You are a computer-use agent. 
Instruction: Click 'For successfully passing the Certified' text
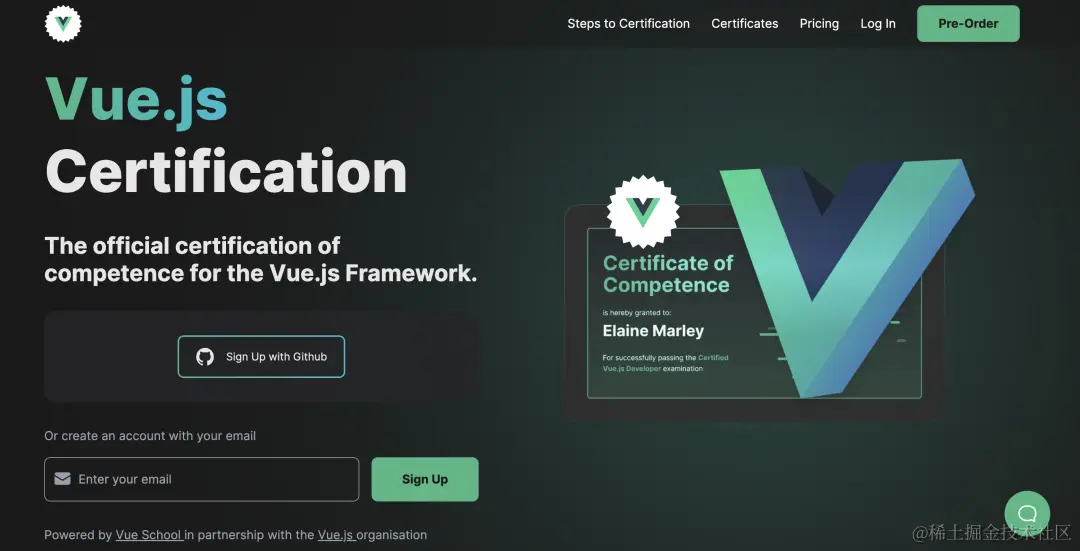[x=665, y=357]
